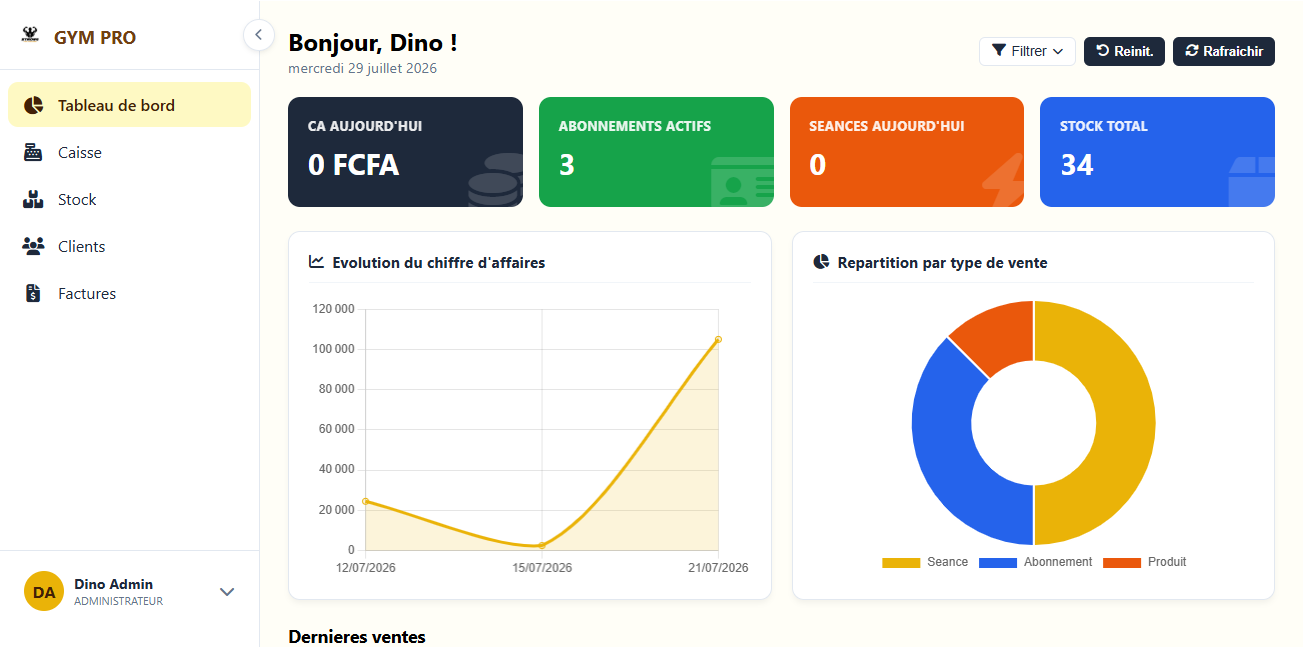Select the Tableau de bord pie icon
This screenshot has height=647, width=1303.
[33, 105]
